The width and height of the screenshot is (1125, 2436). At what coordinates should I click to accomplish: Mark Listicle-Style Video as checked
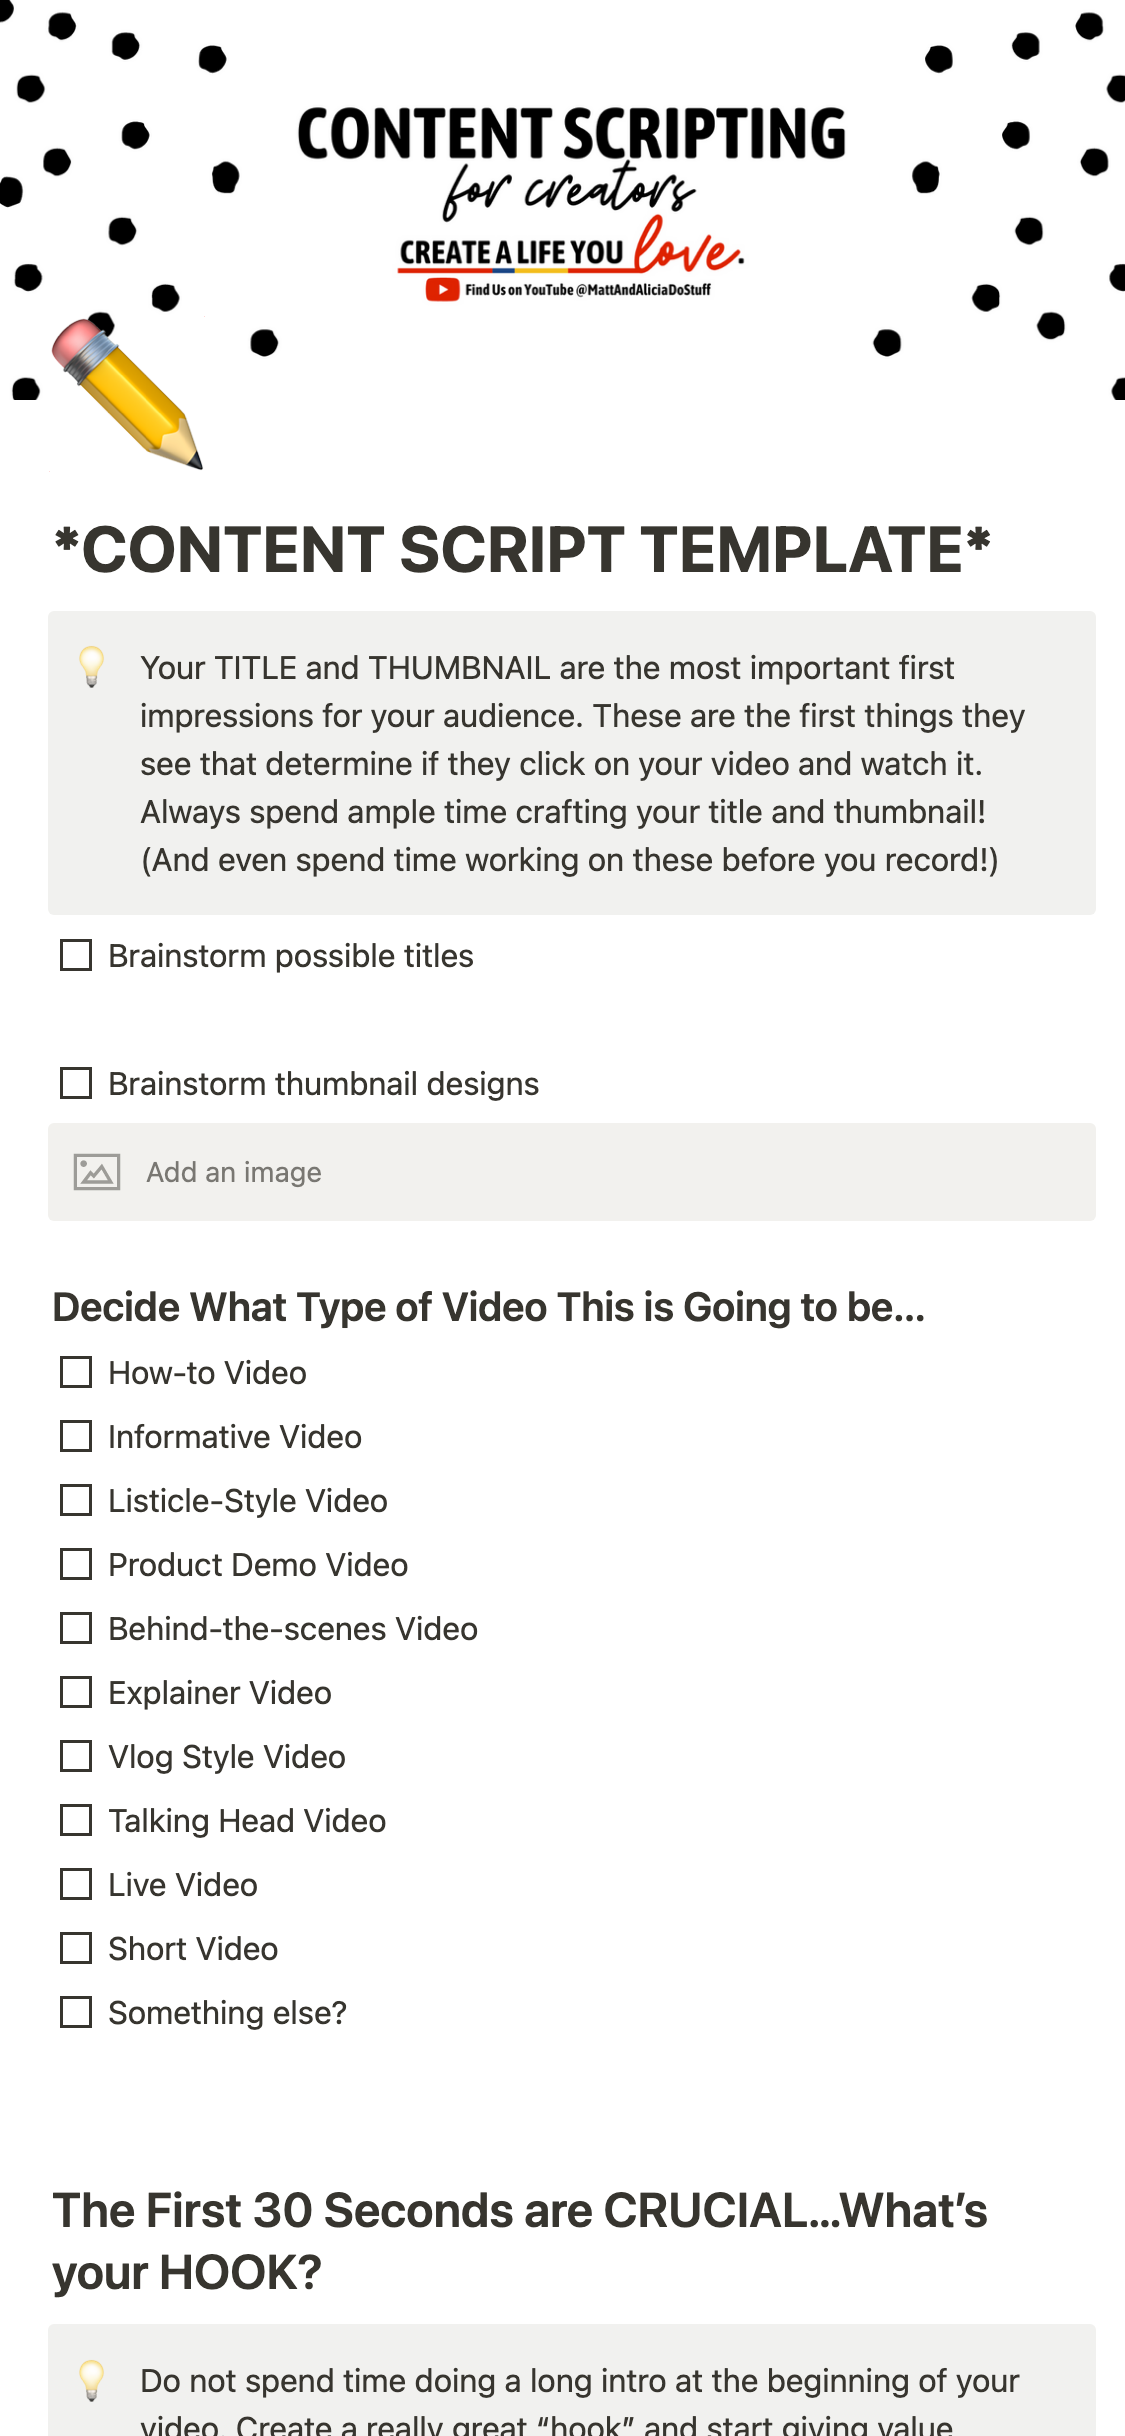click(x=76, y=1501)
